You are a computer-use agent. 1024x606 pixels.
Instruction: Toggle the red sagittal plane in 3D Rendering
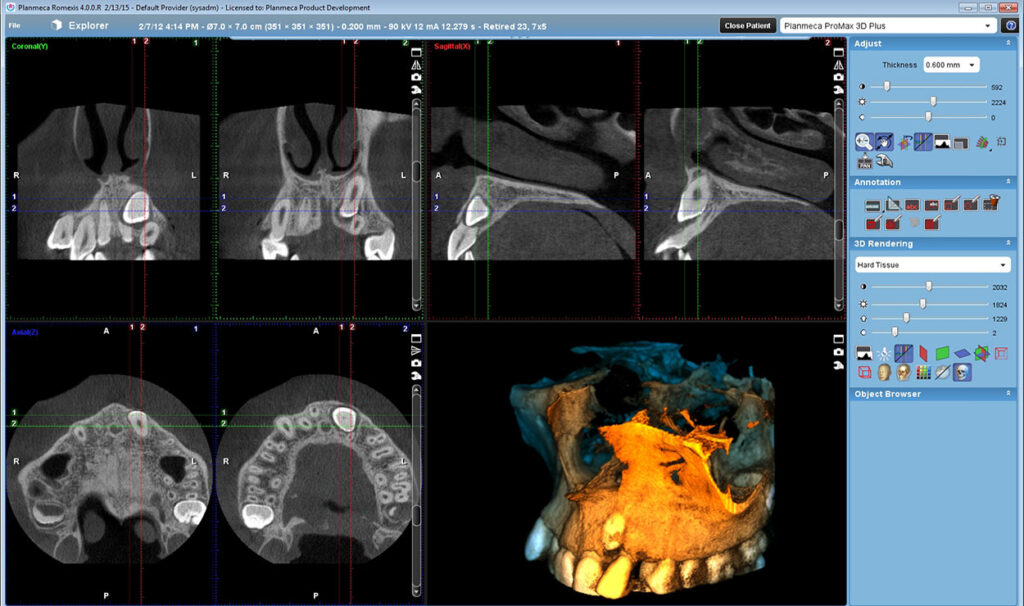tap(922, 352)
